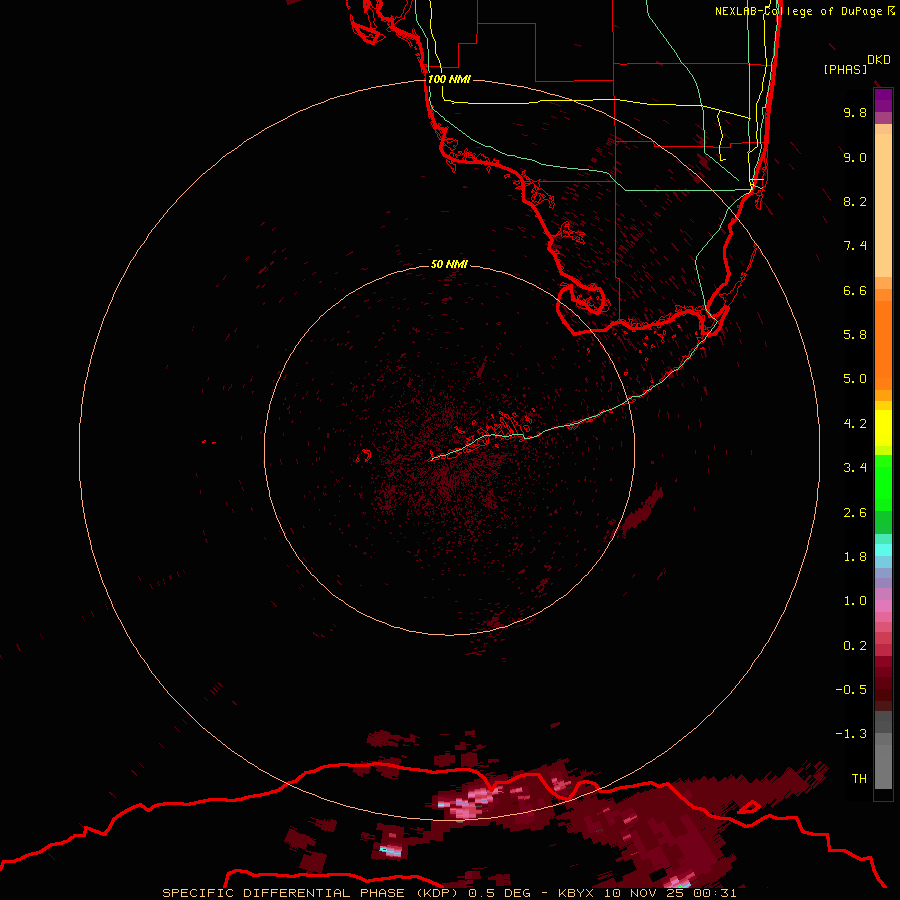900x900 pixels.
Task: Click the 5.8 value on the color scale
Action: click(855, 335)
